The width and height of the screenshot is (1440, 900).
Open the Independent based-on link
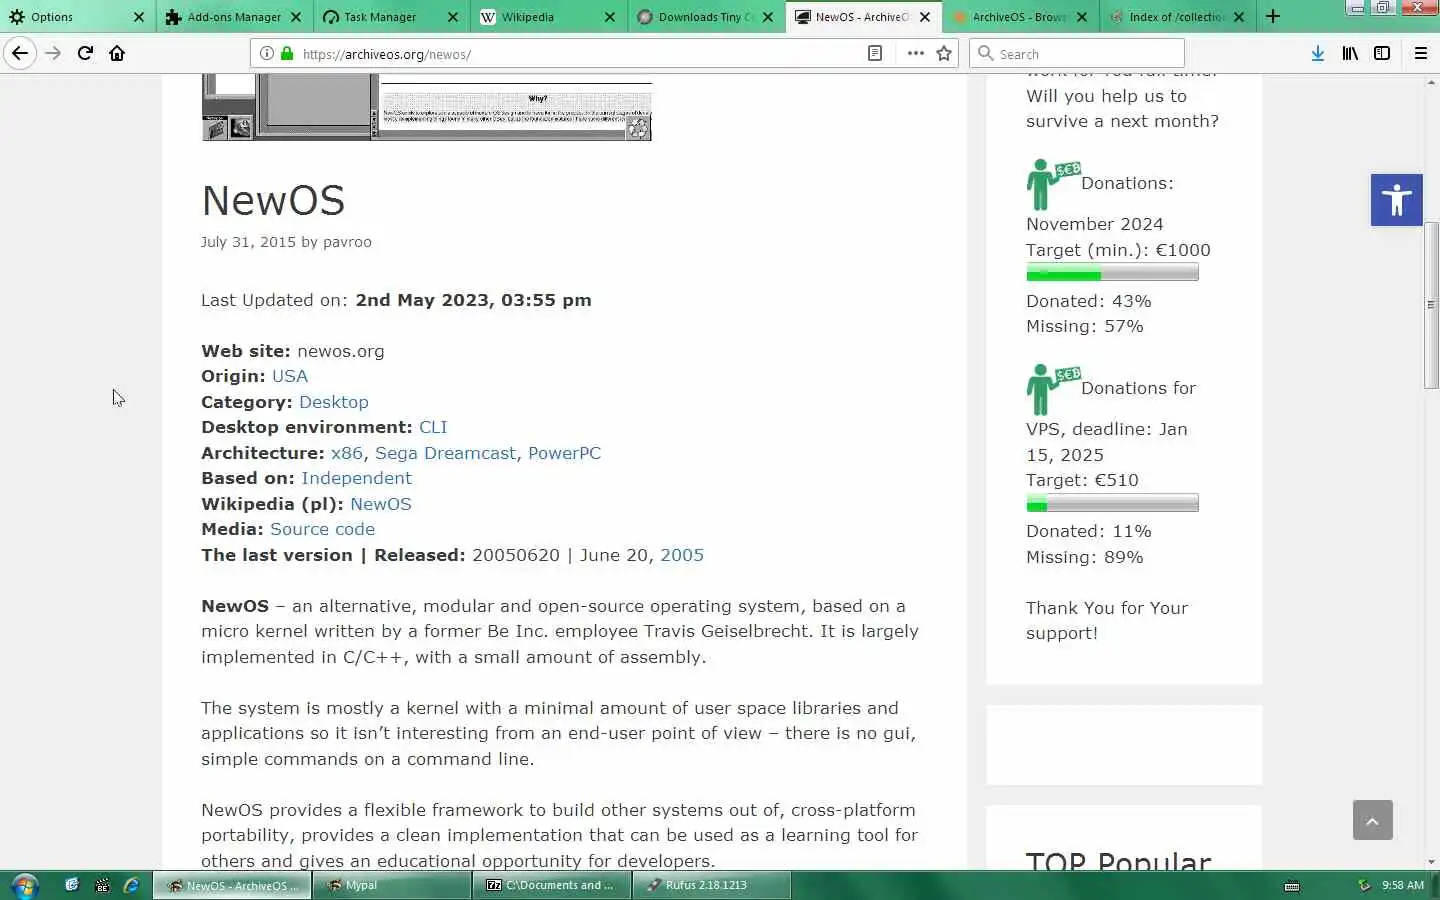click(x=356, y=478)
